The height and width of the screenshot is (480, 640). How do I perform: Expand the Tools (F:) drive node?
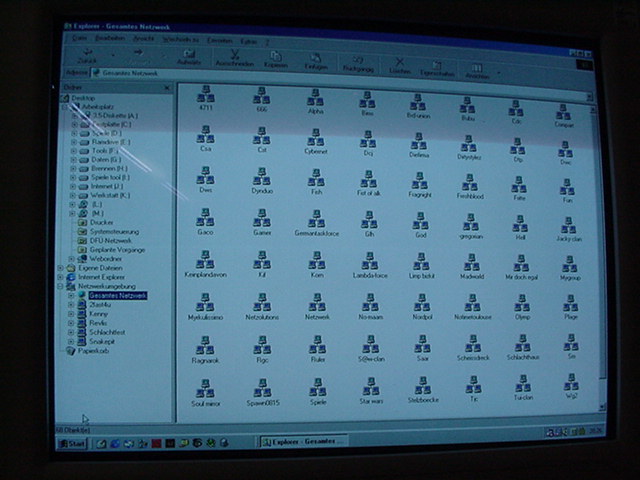pos(73,151)
